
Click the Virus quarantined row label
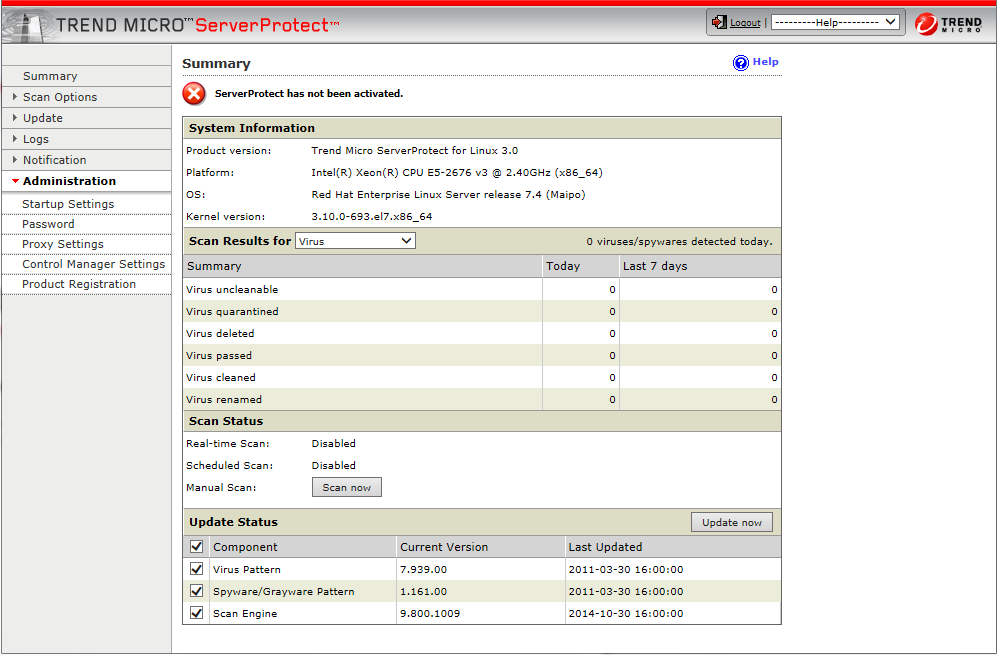pyautogui.click(x=232, y=312)
